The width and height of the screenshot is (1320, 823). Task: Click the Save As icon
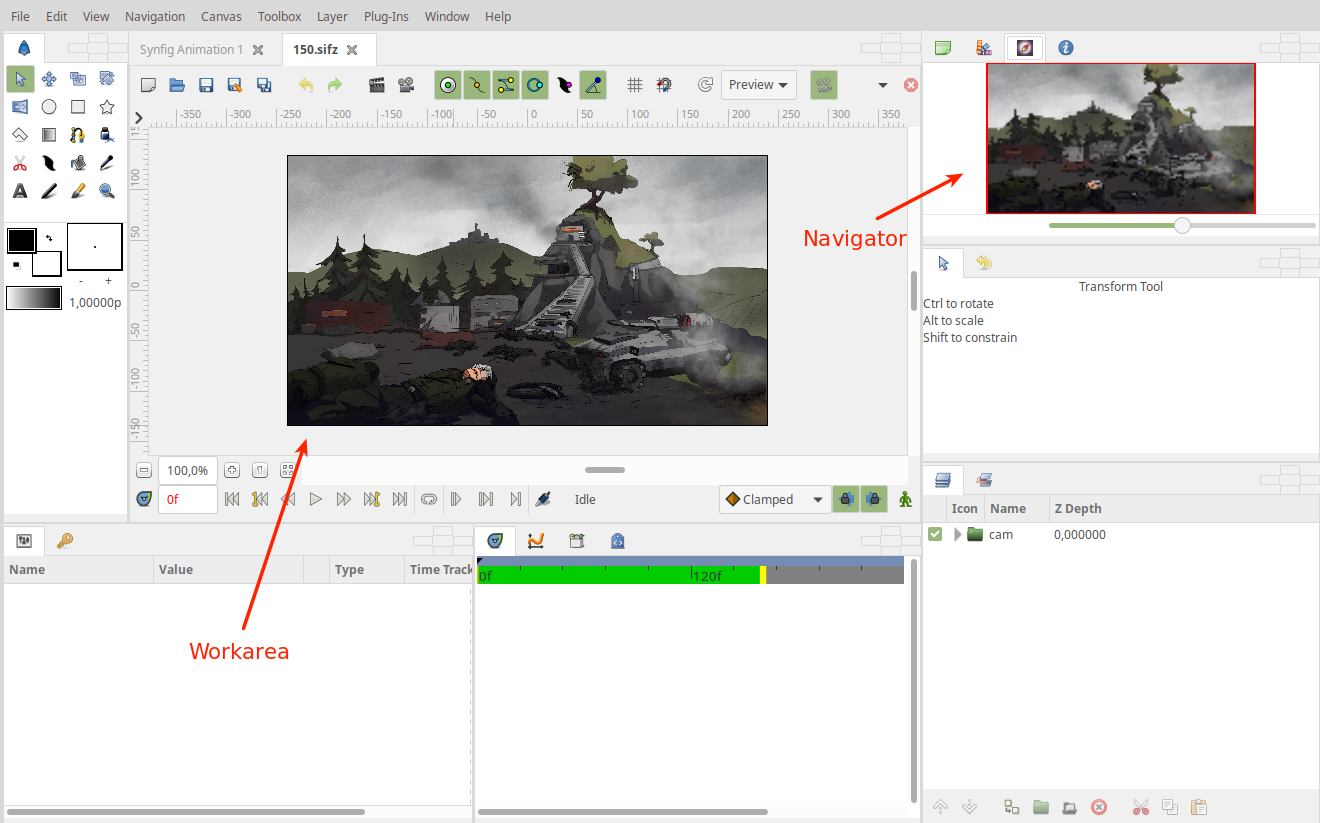[x=235, y=85]
